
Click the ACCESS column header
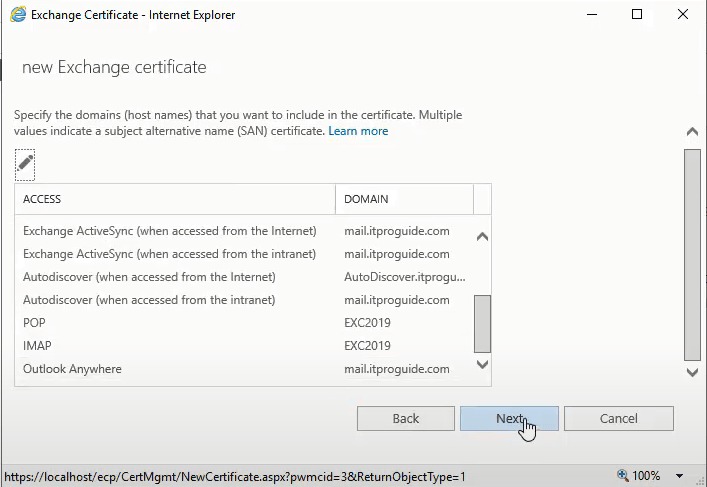coord(175,199)
